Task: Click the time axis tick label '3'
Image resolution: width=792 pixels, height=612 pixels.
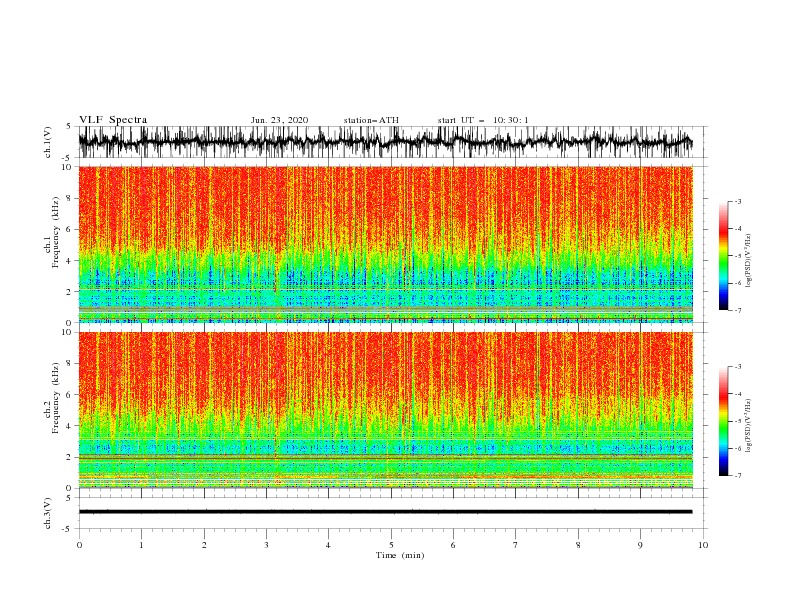Action: 266,545
